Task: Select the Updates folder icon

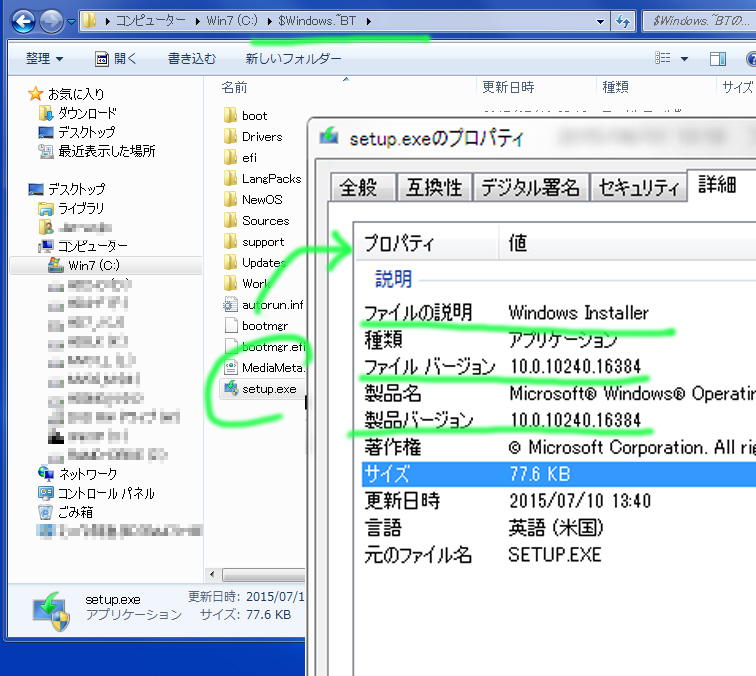Action: pyautogui.click(x=230, y=262)
